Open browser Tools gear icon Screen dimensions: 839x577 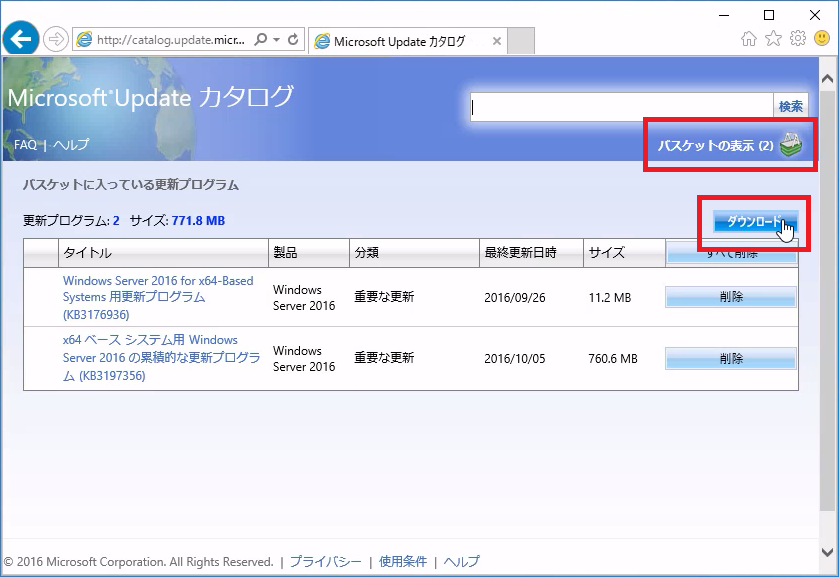point(798,39)
